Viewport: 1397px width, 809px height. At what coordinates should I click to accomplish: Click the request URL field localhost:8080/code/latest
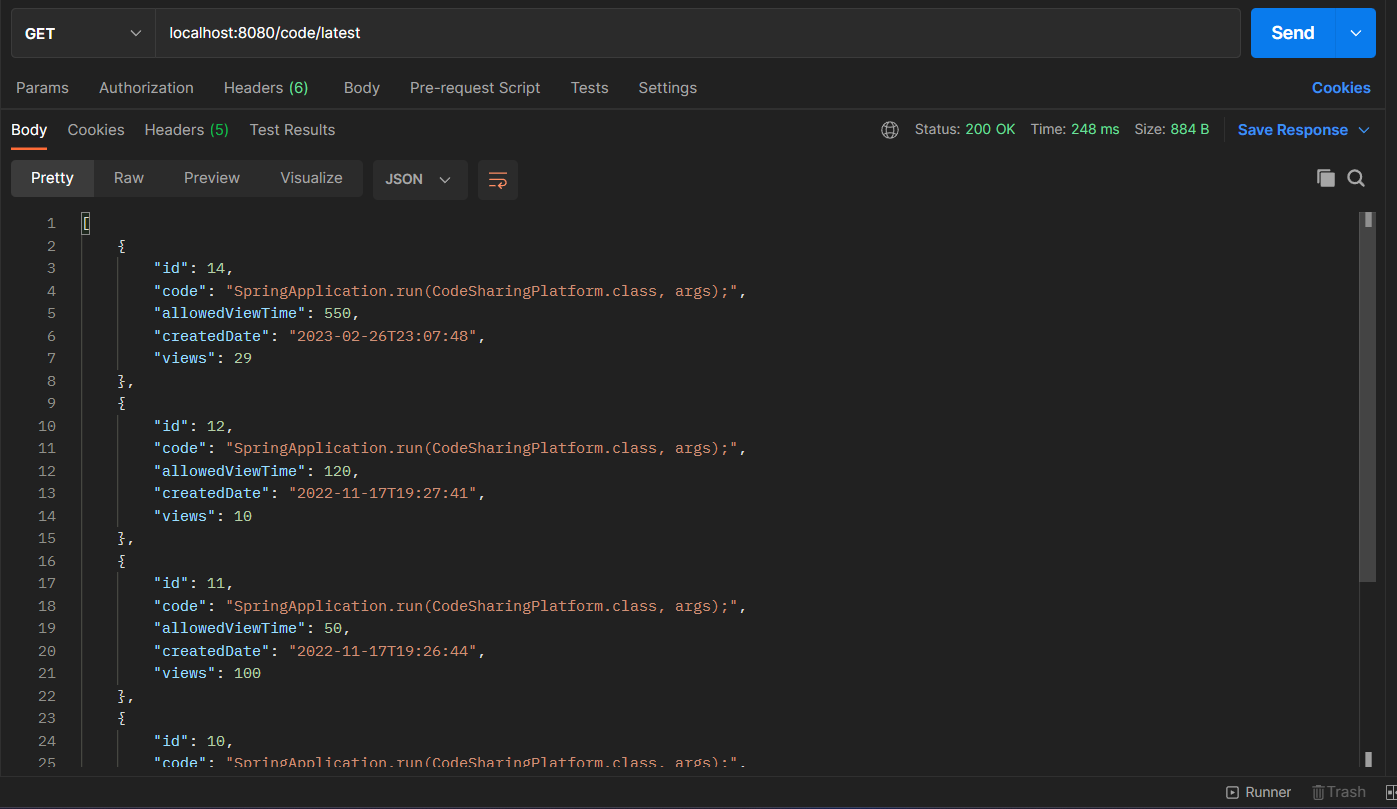tap(697, 33)
